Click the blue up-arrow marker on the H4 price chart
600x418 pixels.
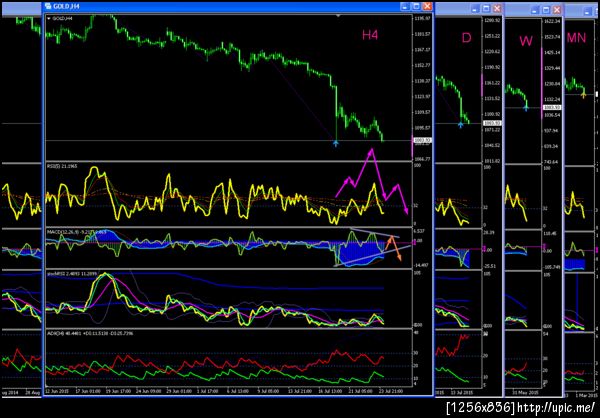336,143
